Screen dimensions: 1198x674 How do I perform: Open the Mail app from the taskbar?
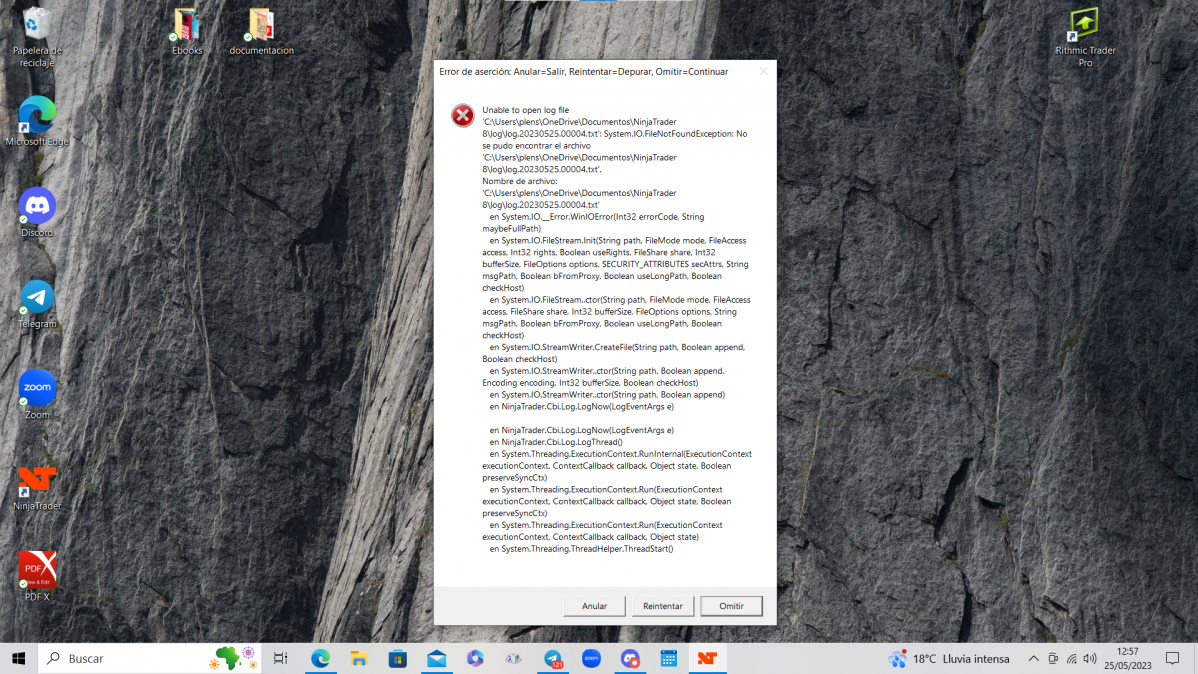[x=436, y=659]
